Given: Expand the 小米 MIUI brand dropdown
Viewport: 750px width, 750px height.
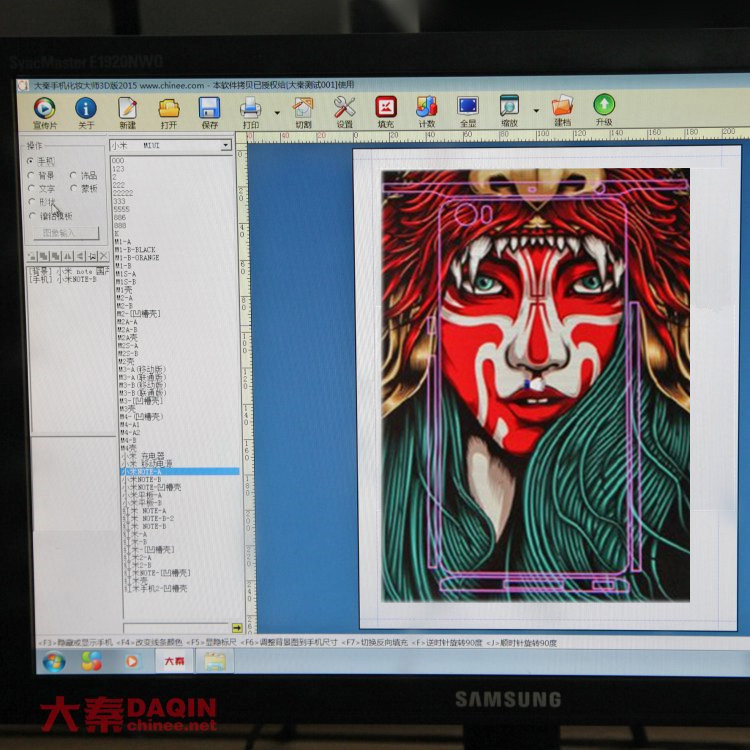Looking at the screenshot, I should 226,145.
